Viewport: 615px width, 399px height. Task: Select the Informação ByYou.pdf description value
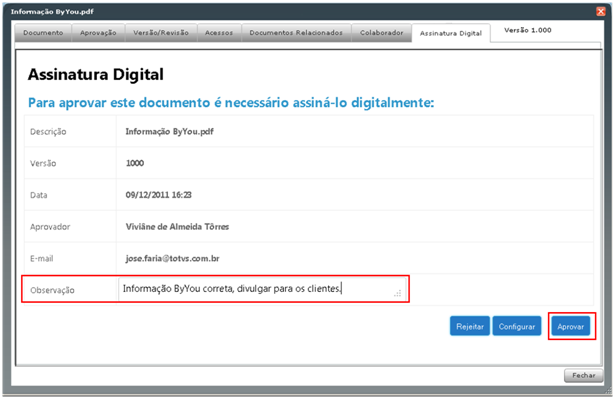[169, 131]
